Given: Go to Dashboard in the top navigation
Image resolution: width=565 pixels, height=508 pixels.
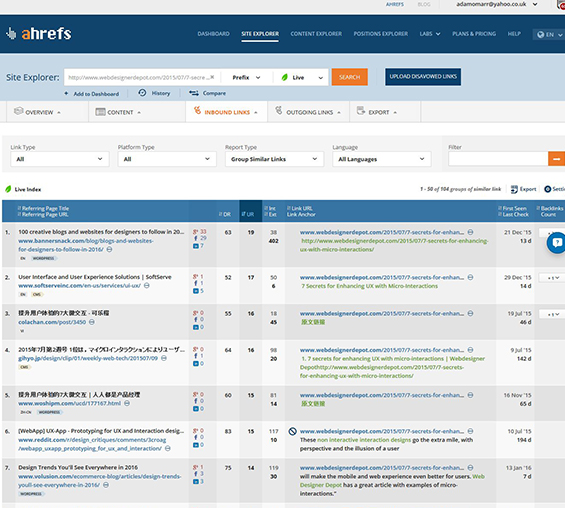Looking at the screenshot, I should tap(213, 34).
